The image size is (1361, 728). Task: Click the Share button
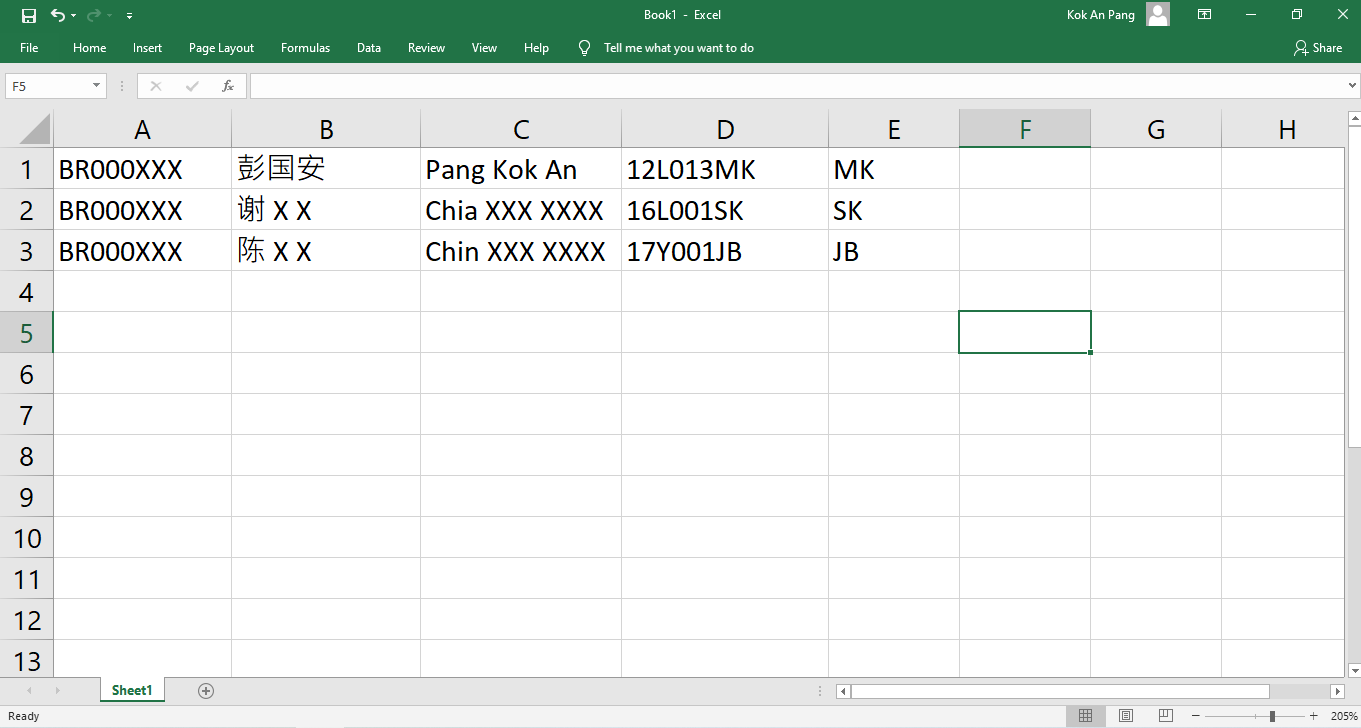(1318, 47)
